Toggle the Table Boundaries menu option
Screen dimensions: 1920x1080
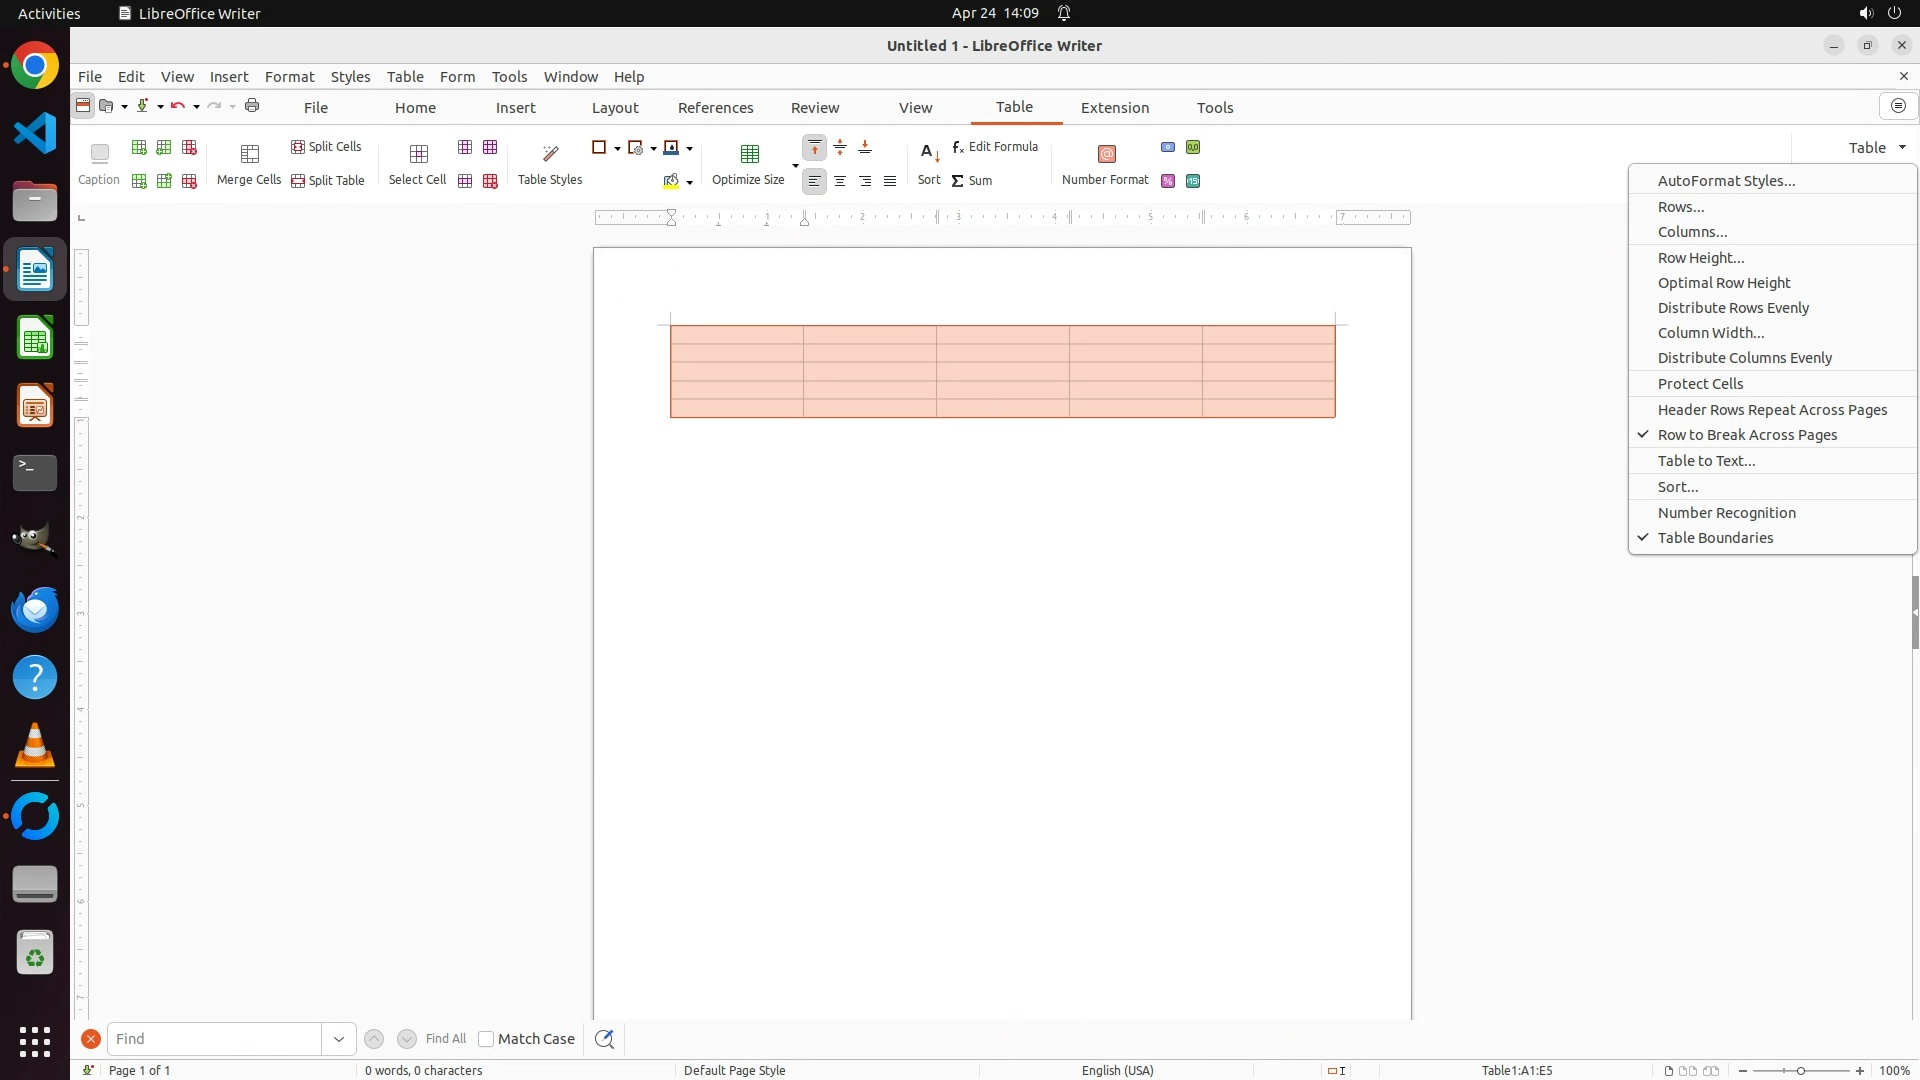[x=1715, y=538]
